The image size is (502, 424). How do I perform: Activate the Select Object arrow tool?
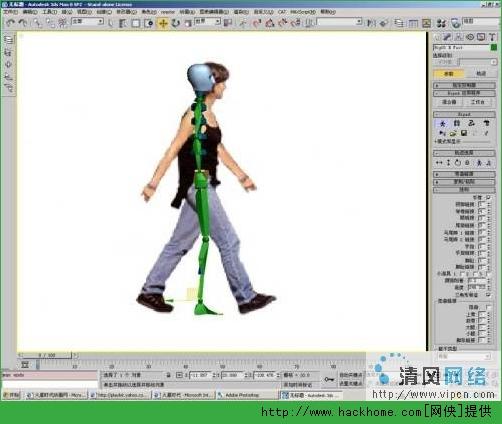pyautogui.click(x=111, y=23)
